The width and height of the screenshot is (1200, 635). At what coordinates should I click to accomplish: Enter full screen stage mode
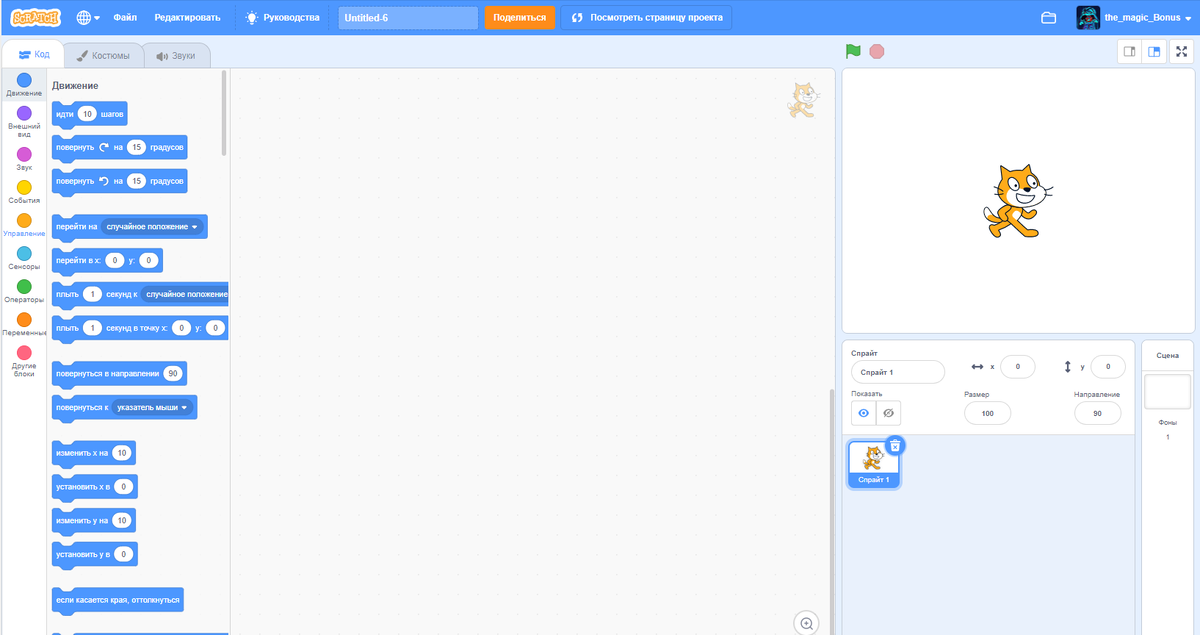[x=1181, y=52]
